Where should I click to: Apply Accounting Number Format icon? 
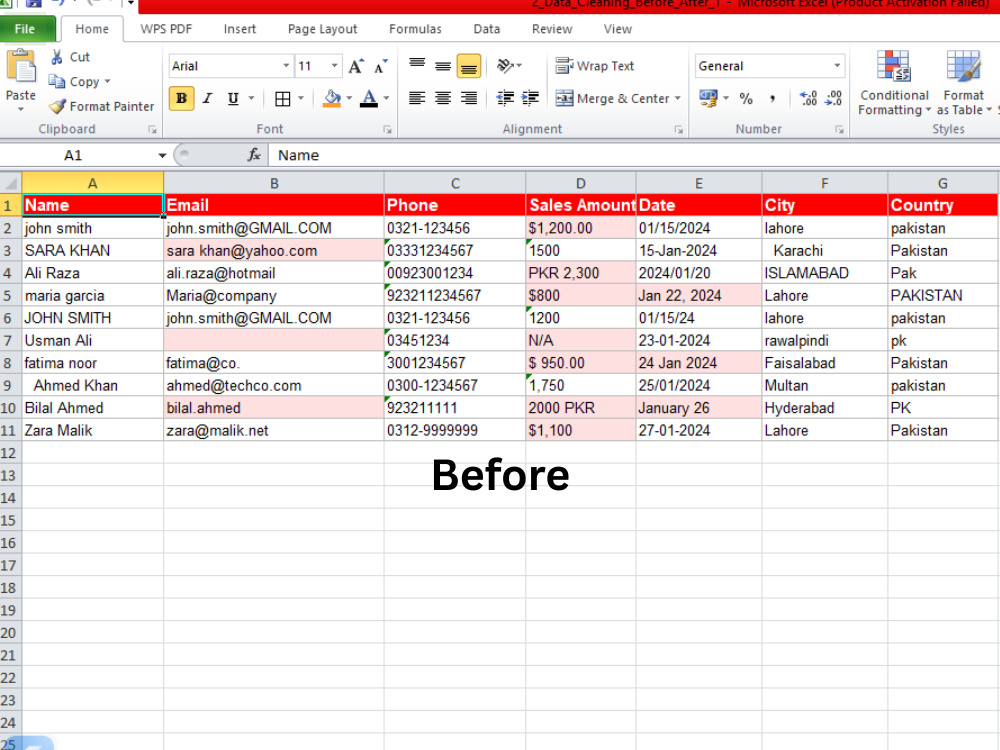click(708, 98)
